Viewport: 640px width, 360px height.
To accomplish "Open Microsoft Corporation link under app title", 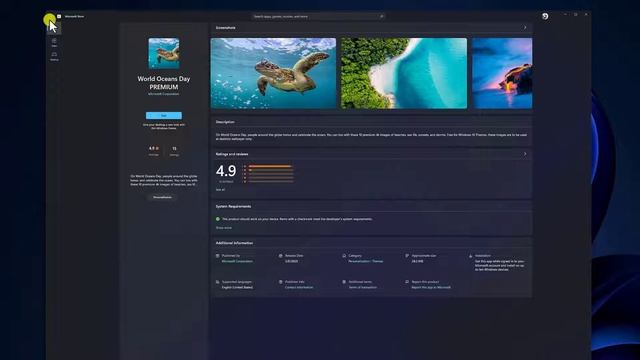I will [x=163, y=94].
